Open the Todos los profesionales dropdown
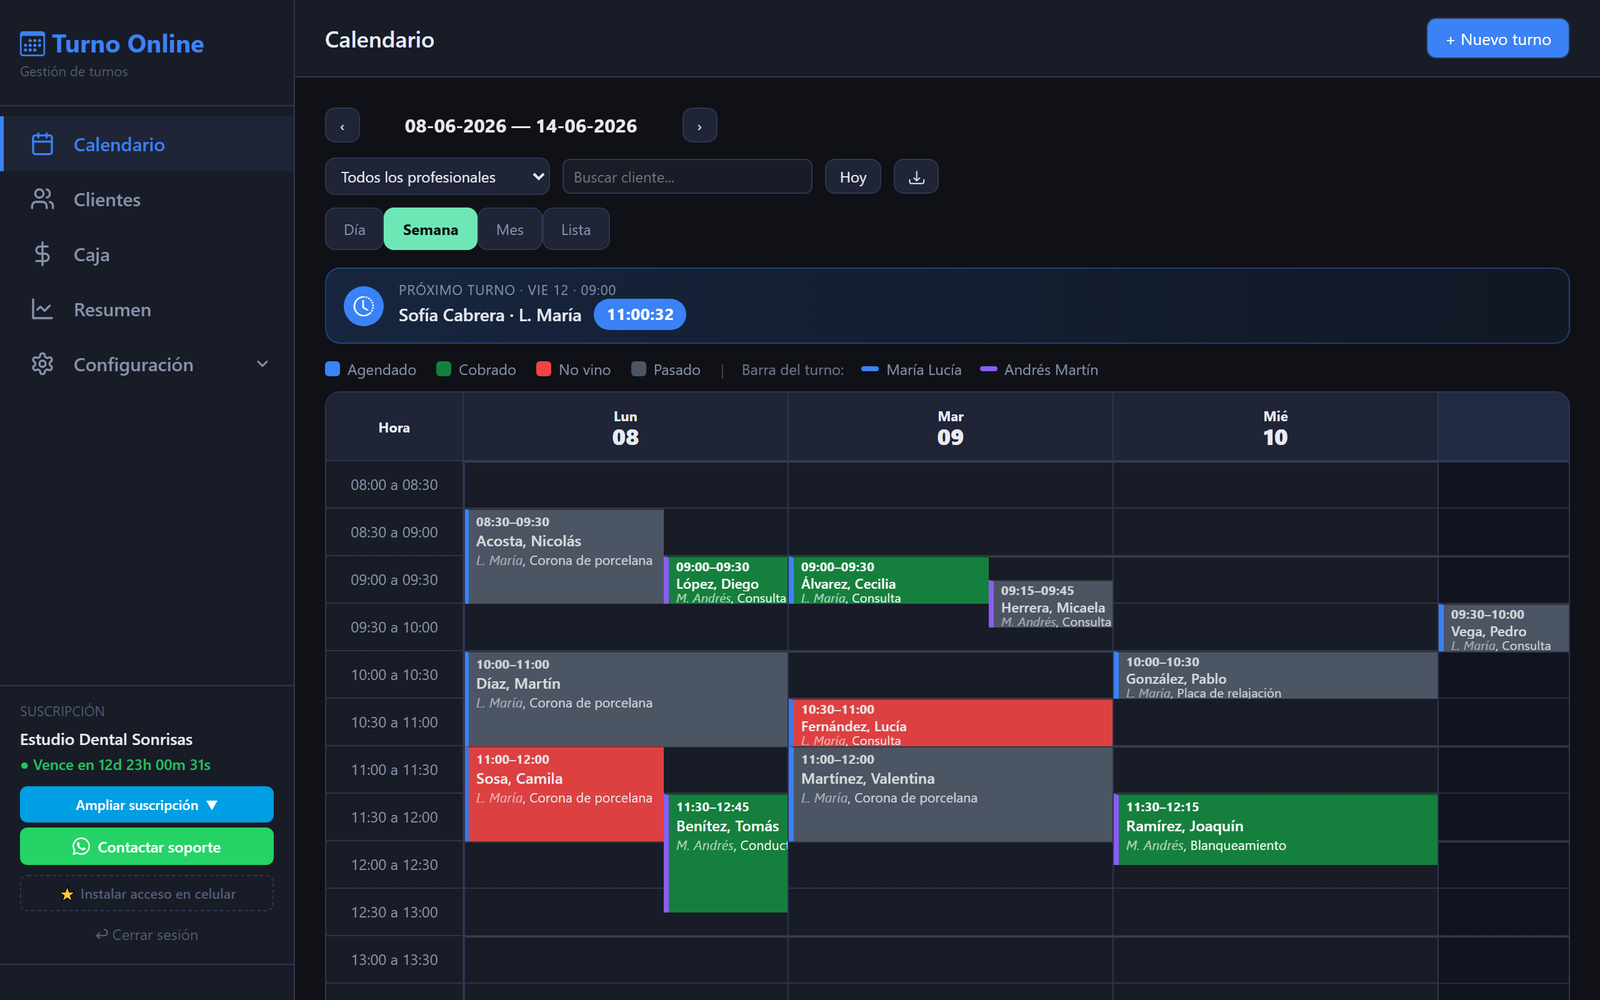This screenshot has height=1000, width=1600. (x=437, y=177)
